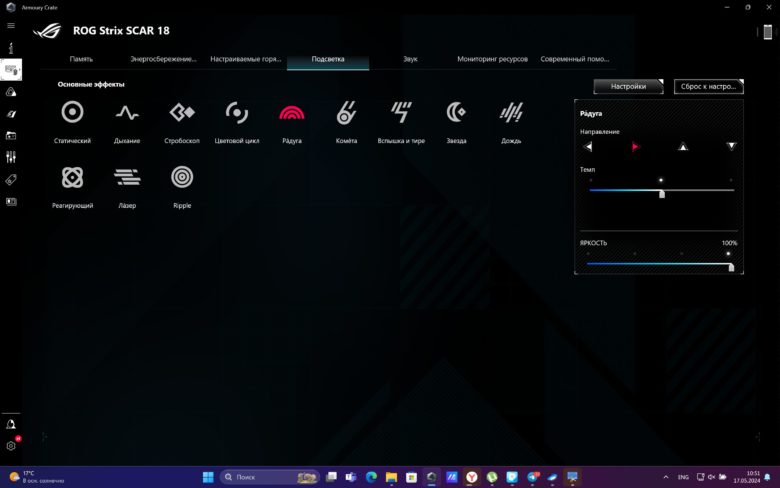Set brightness to lowest level dot
Image resolution: width=780 pixels, height=488 pixels.
588,254
